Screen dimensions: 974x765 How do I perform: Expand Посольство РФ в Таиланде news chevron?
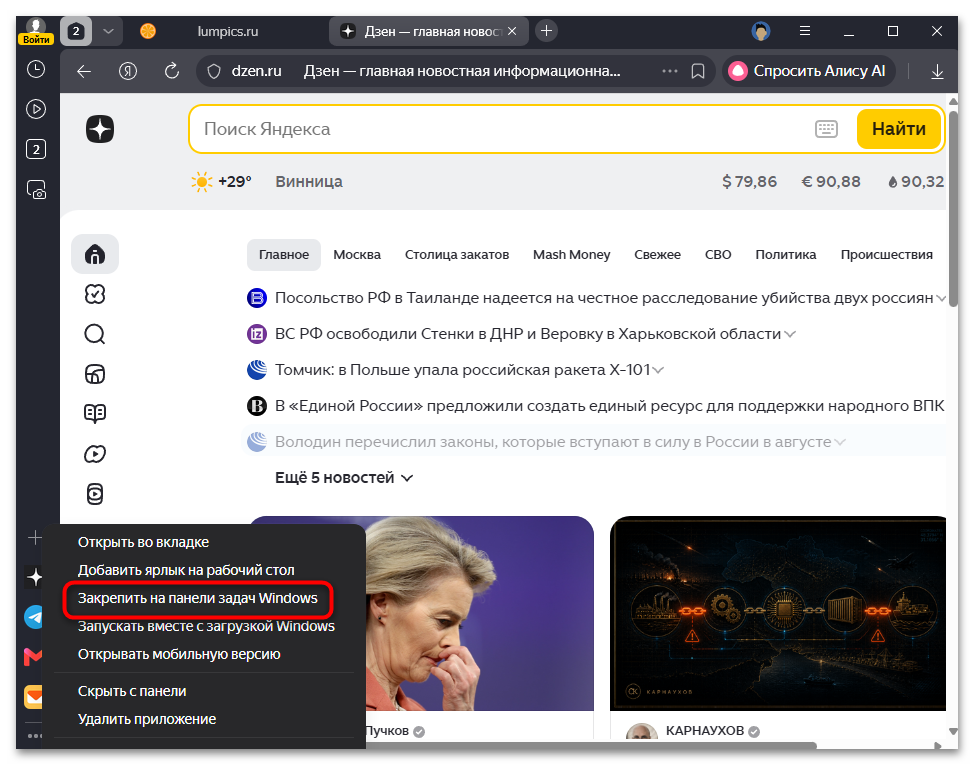pos(941,299)
